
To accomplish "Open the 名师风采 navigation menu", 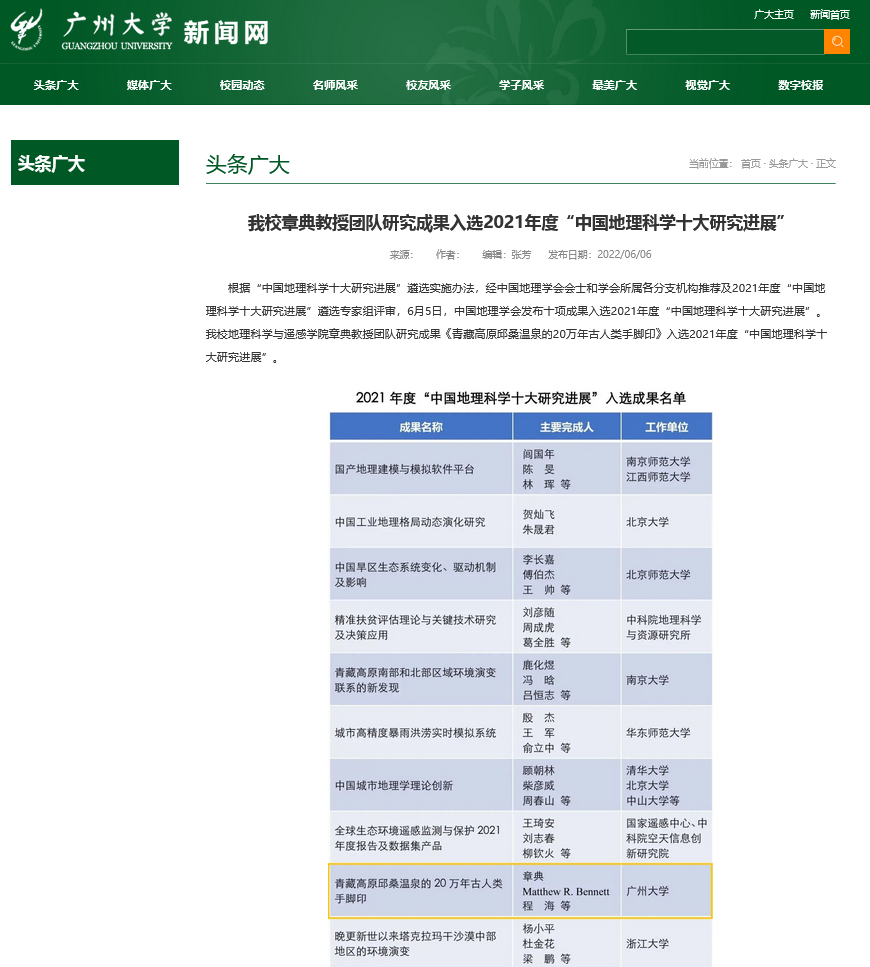I will (335, 85).
